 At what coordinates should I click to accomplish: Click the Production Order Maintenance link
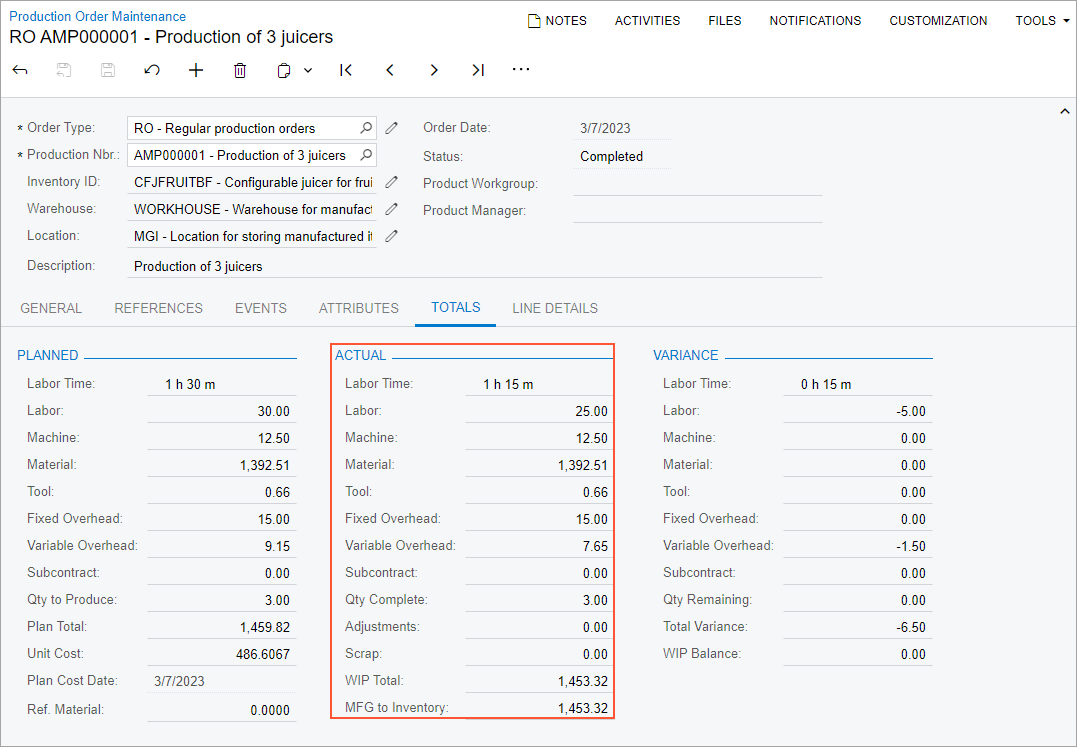(x=97, y=16)
